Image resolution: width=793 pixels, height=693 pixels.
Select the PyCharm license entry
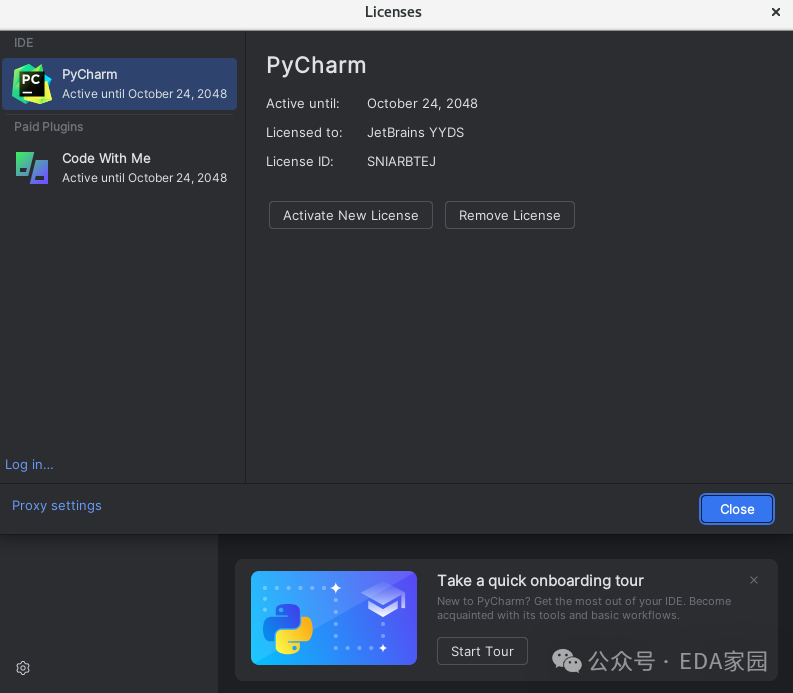pos(119,84)
